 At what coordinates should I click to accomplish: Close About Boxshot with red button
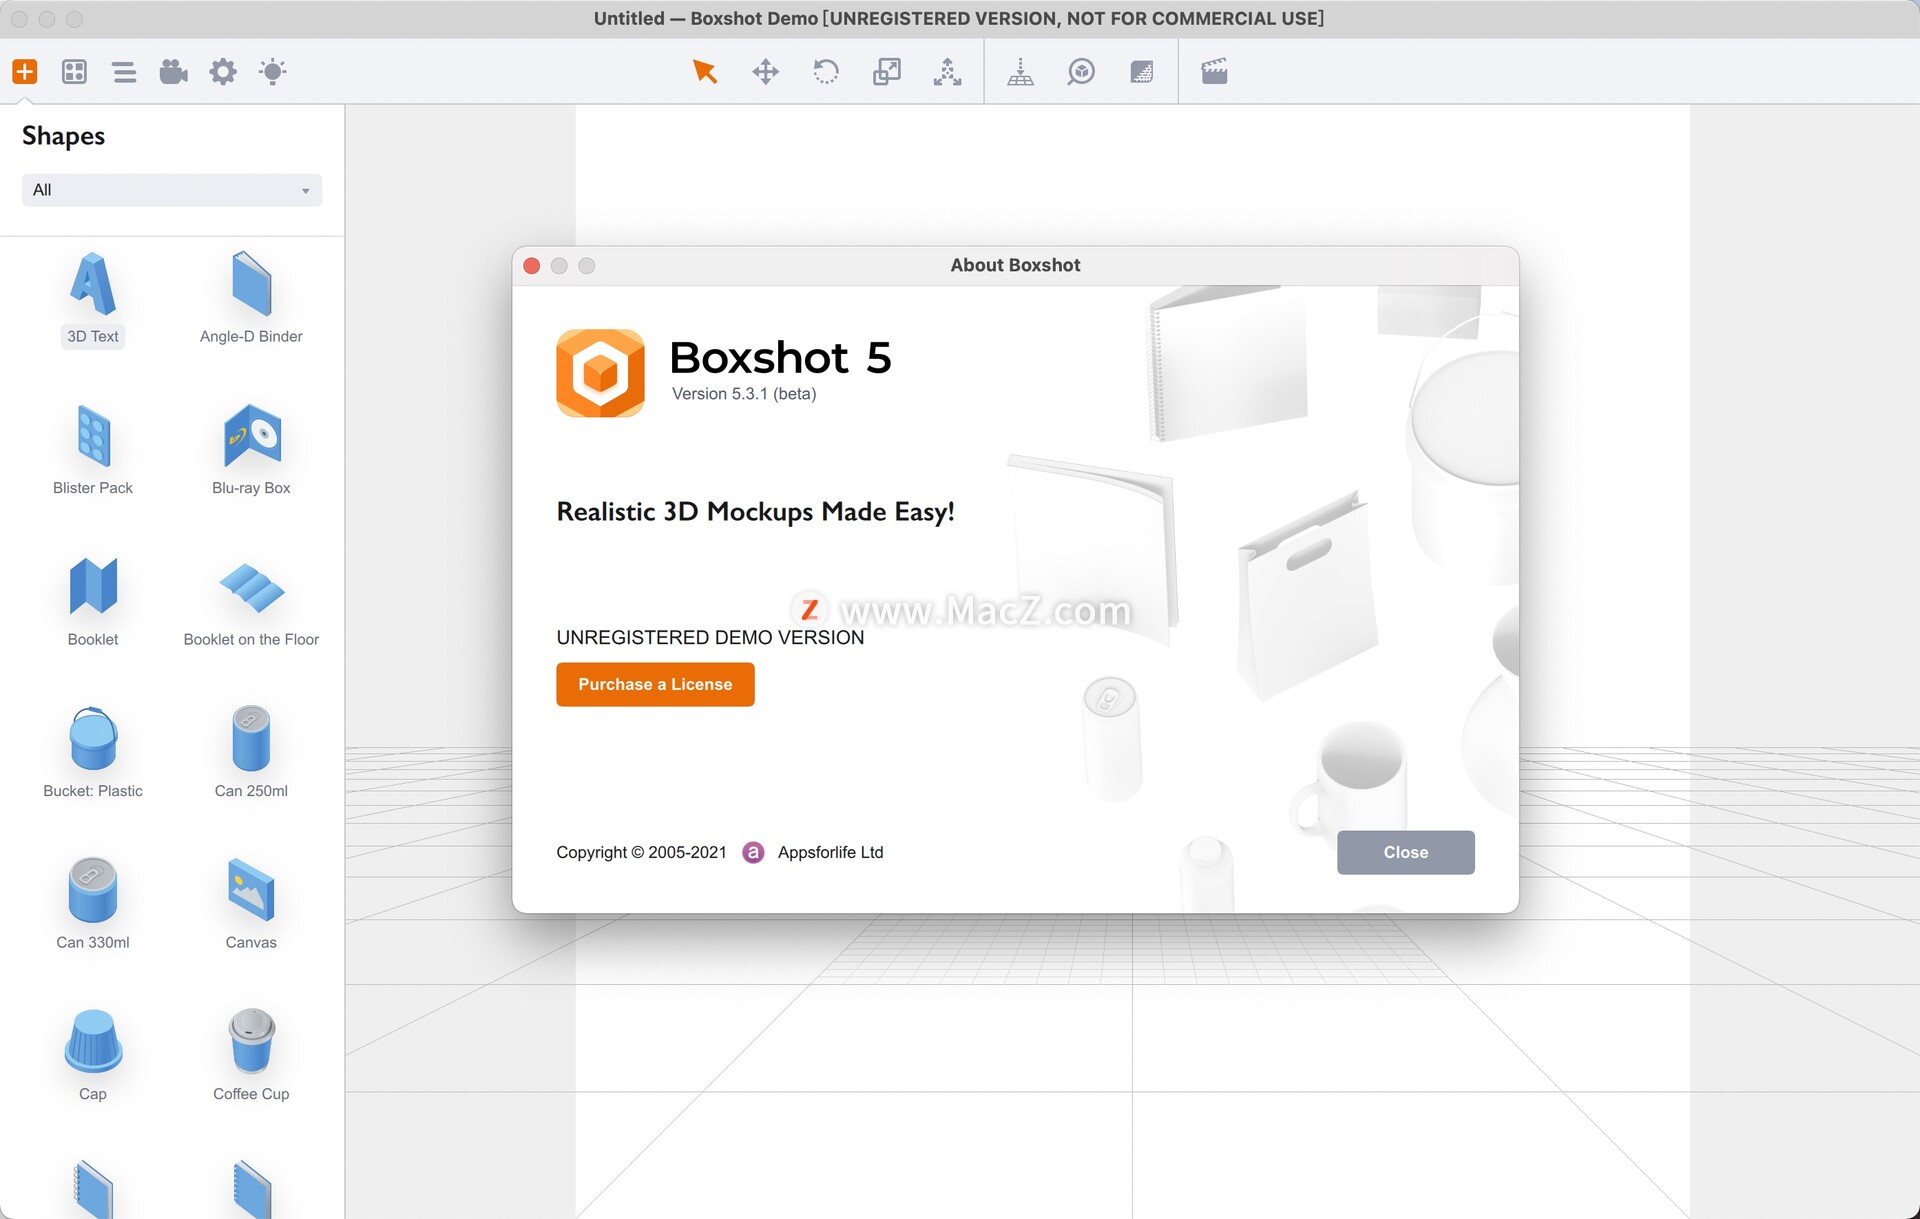[532, 265]
